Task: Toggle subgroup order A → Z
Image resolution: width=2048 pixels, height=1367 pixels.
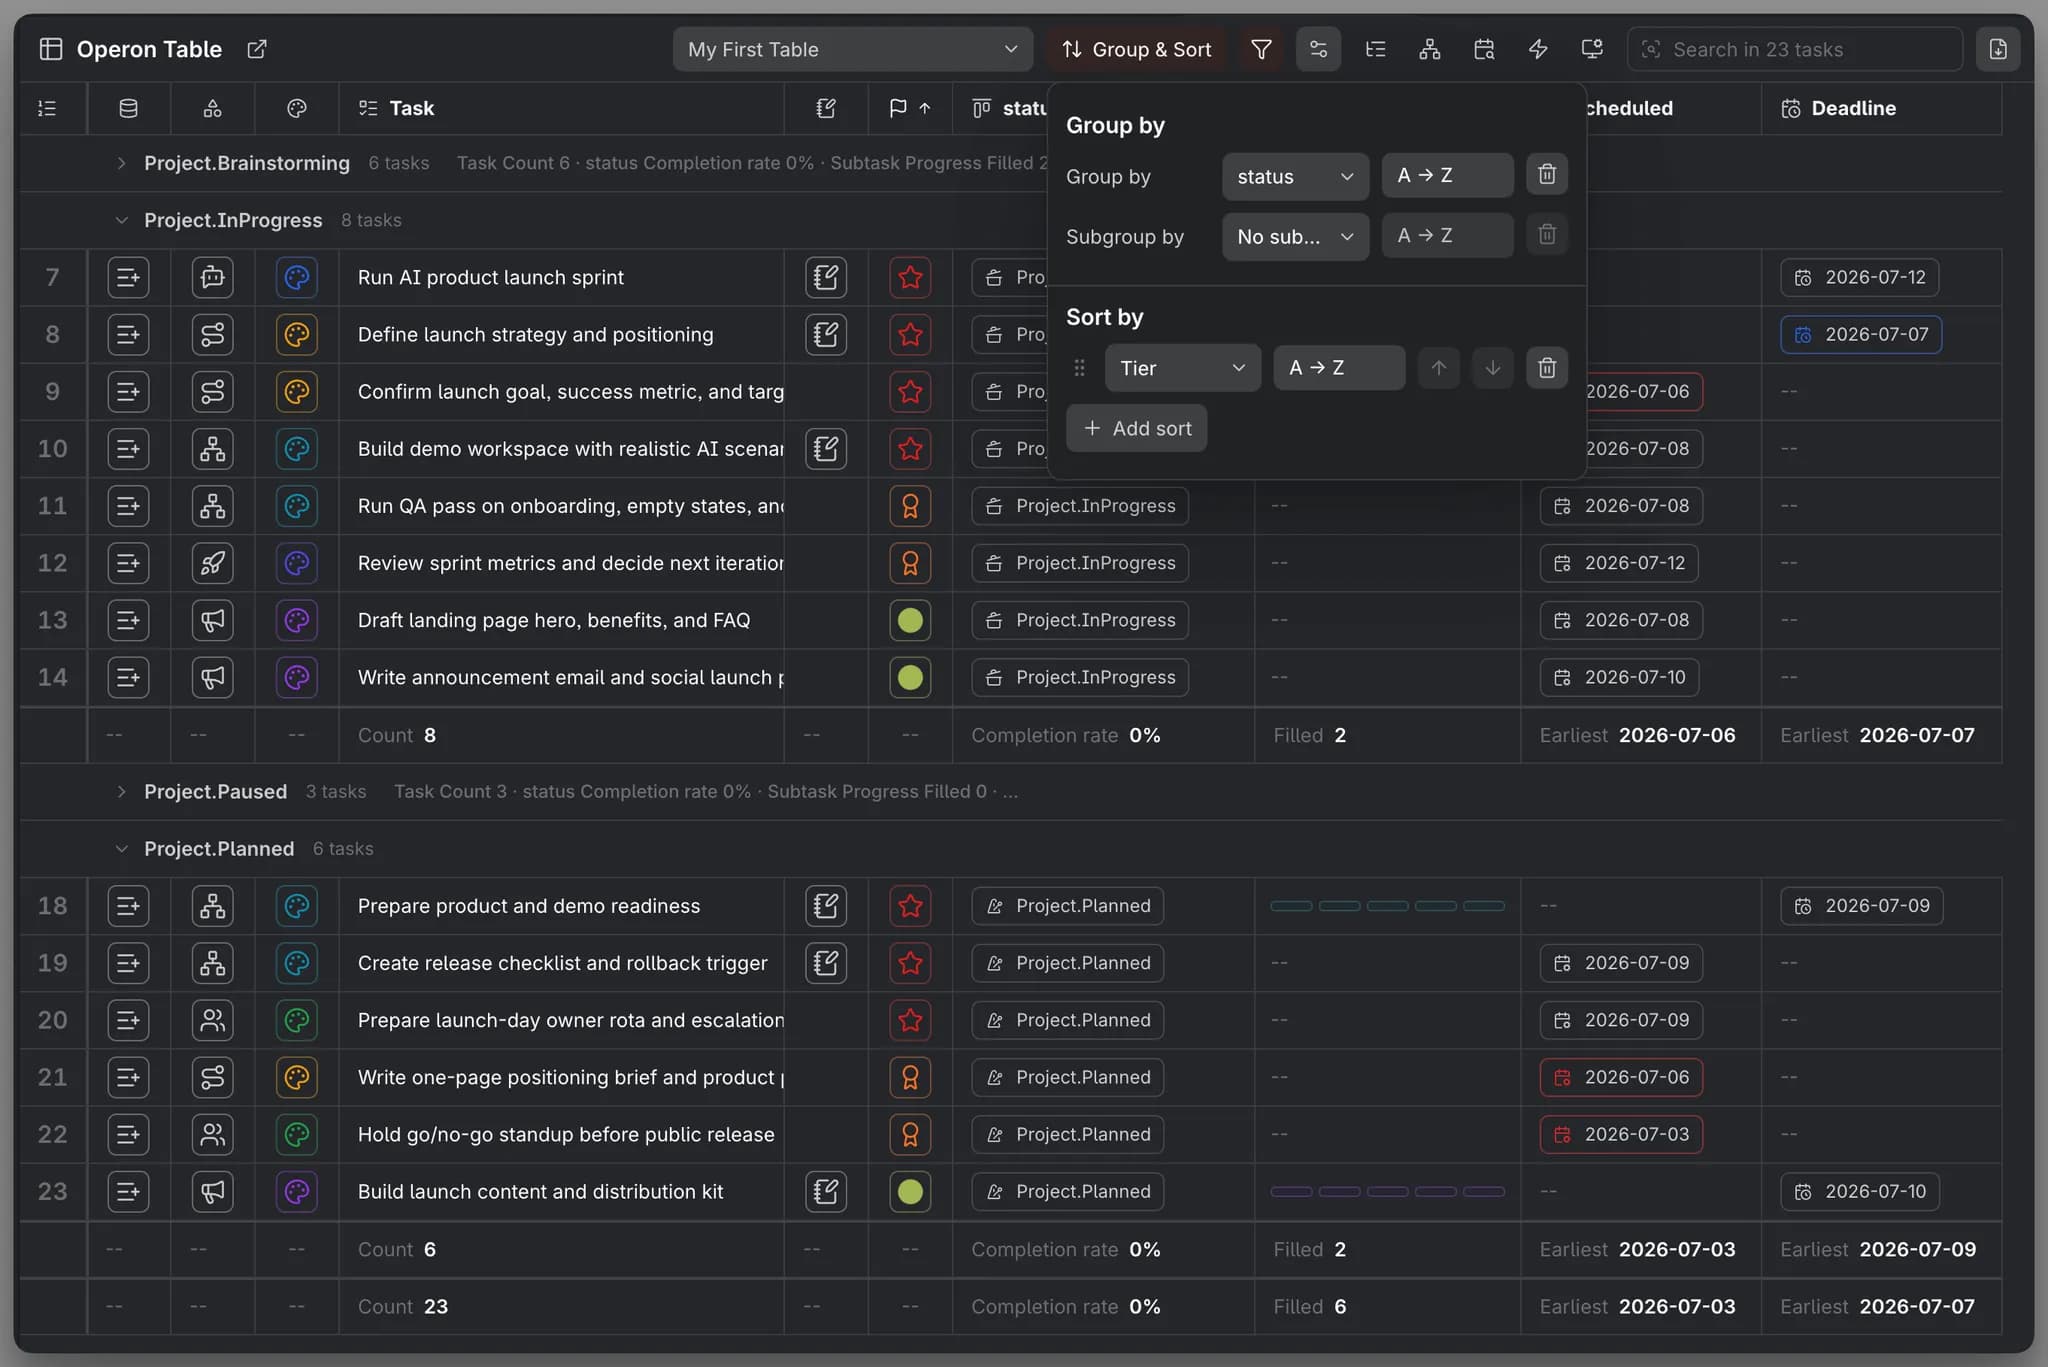Action: pyautogui.click(x=1447, y=236)
